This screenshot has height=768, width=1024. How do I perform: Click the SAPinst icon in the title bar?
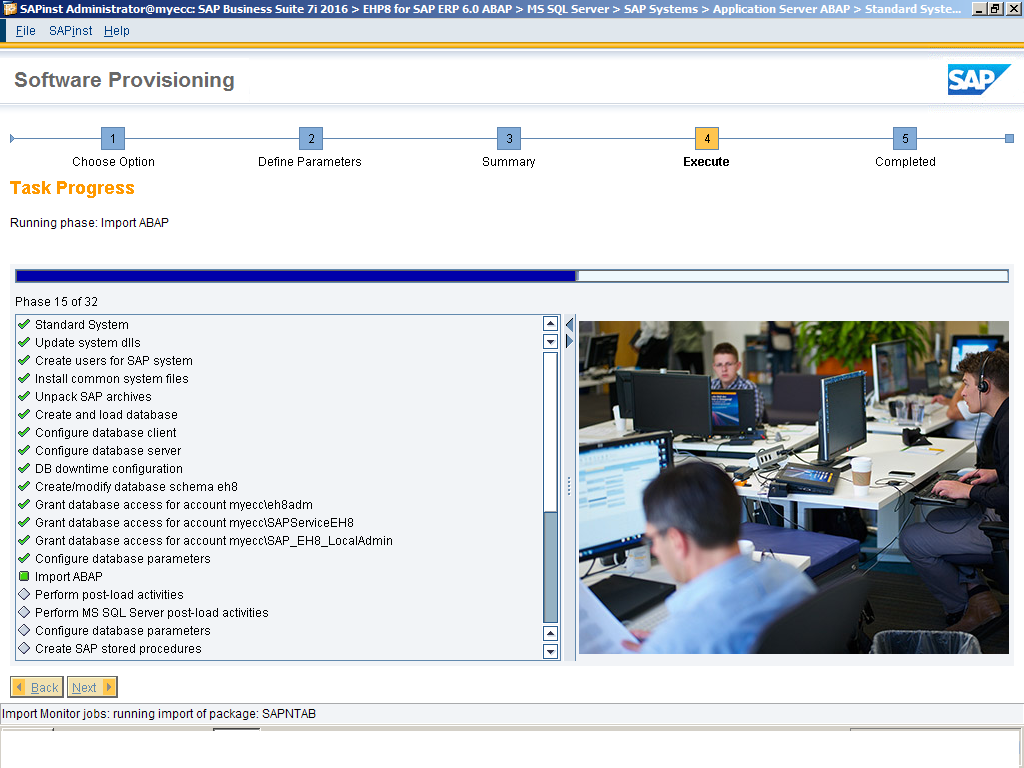(9, 8)
